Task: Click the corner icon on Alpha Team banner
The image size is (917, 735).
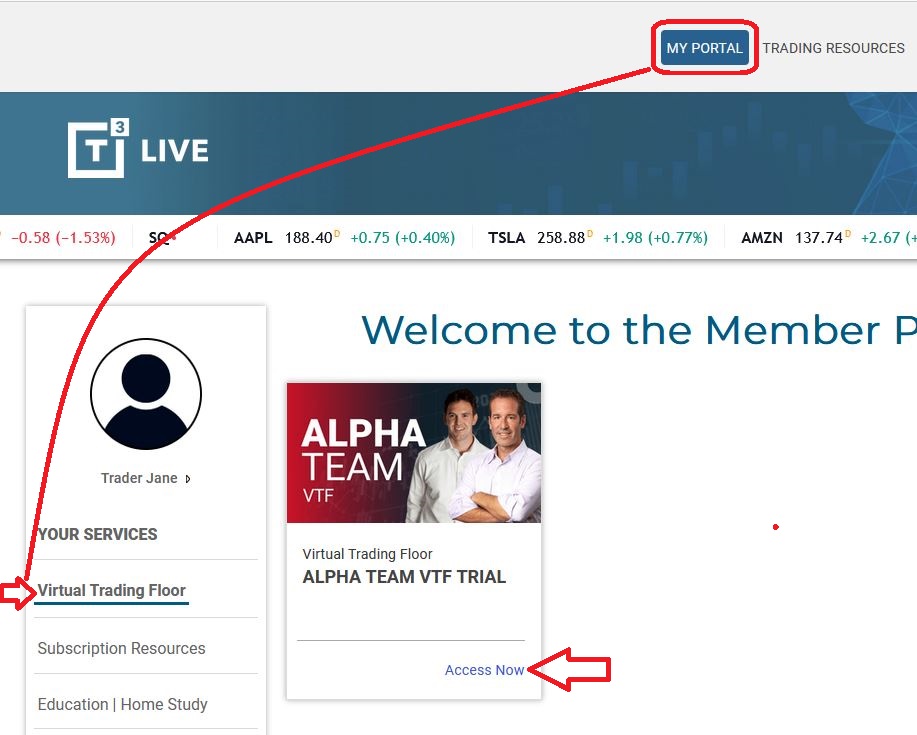Action: point(534,391)
